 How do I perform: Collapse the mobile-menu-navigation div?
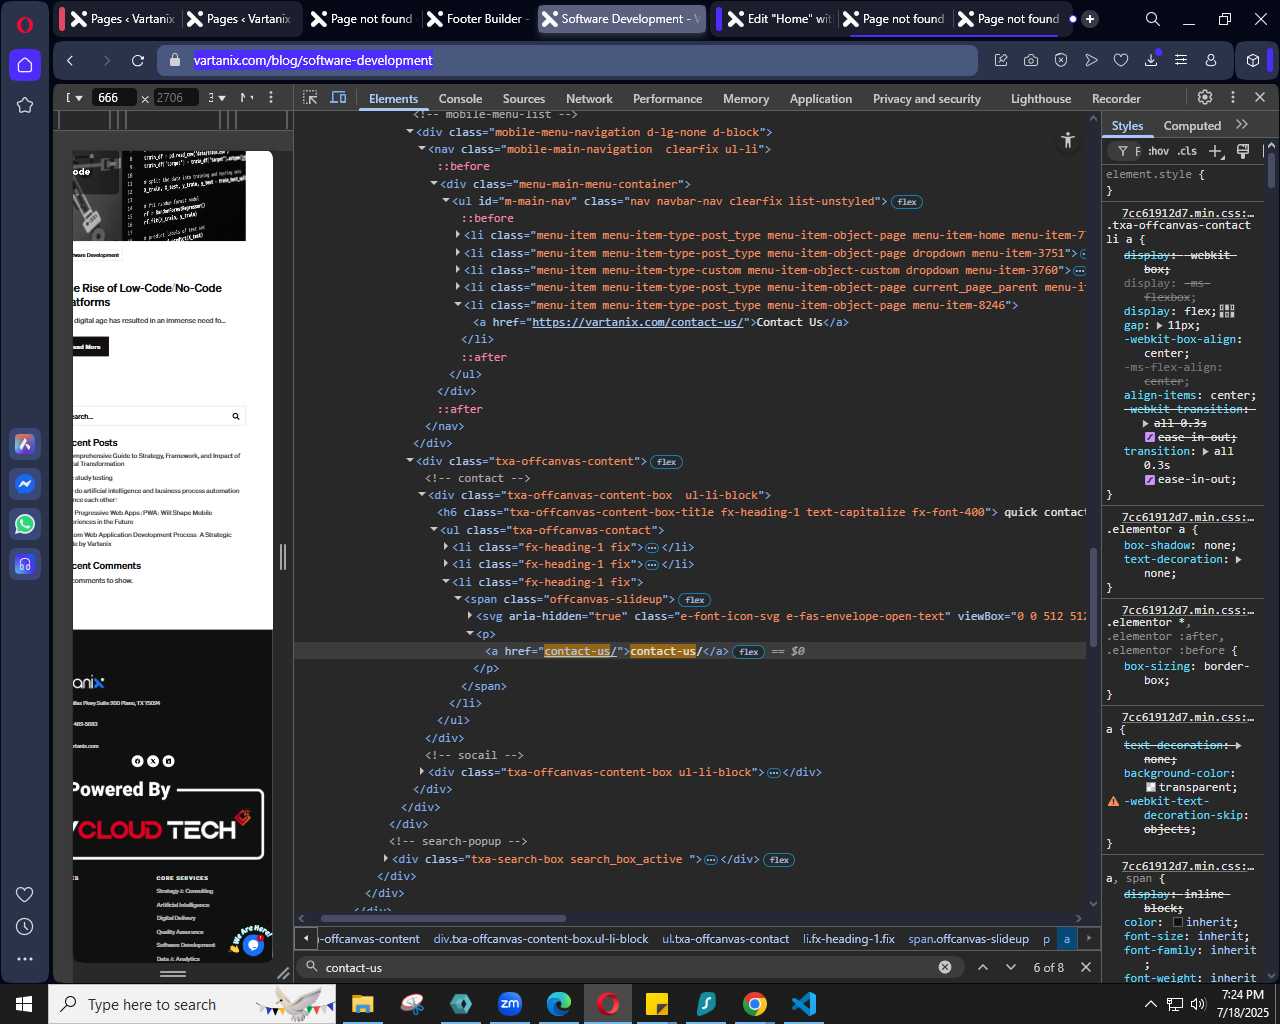410,132
